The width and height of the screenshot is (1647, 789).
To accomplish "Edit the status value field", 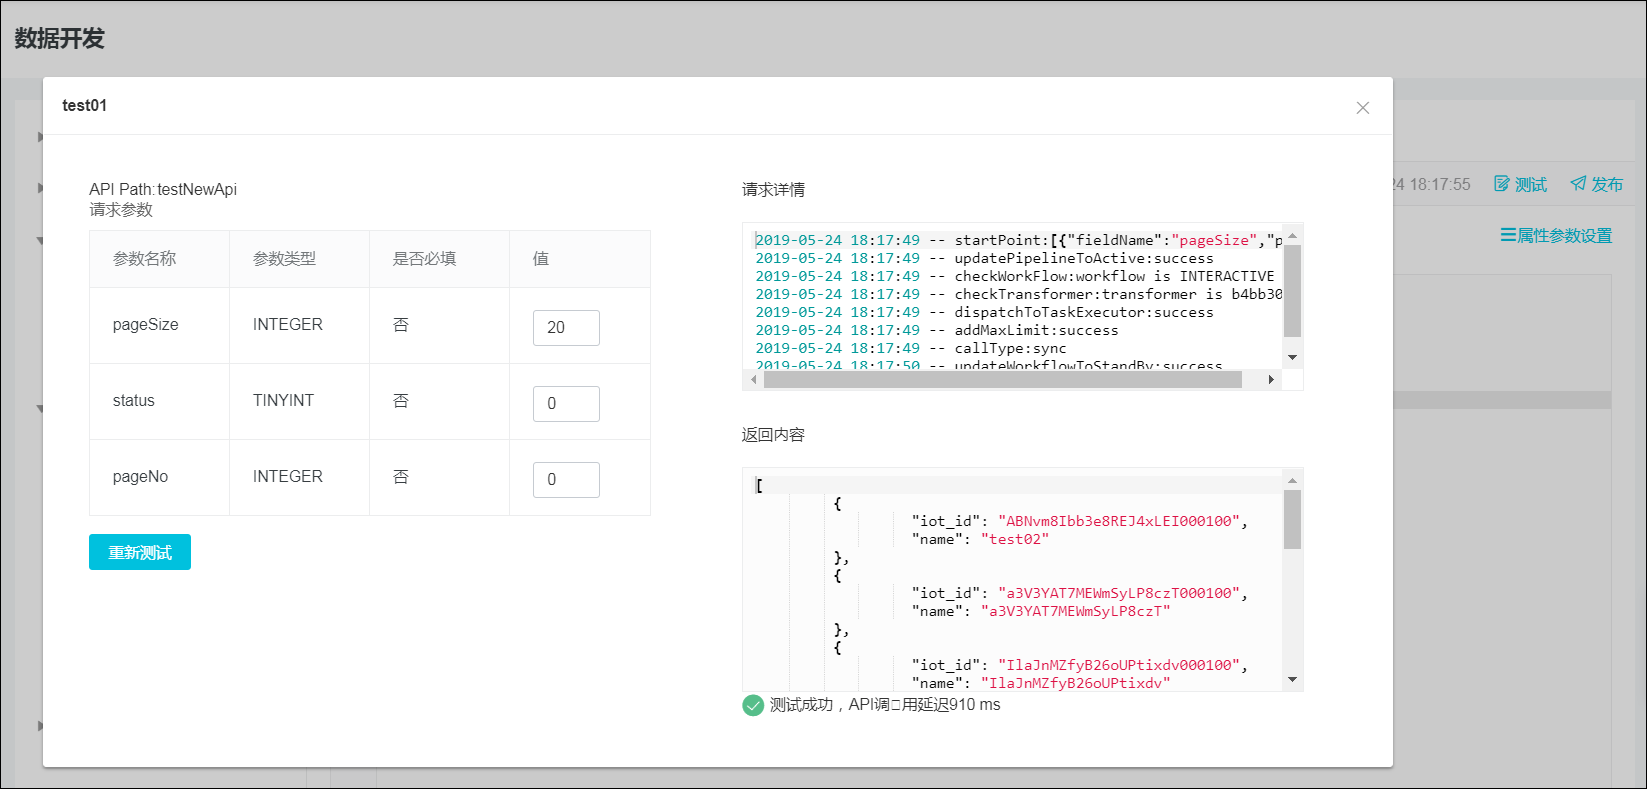I will click(566, 403).
